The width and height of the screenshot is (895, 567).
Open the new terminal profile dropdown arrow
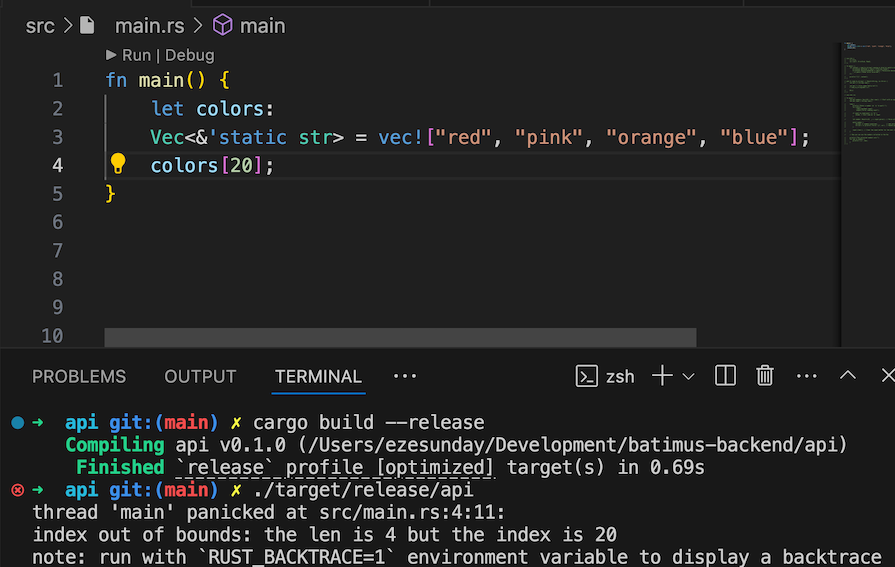tap(688, 376)
